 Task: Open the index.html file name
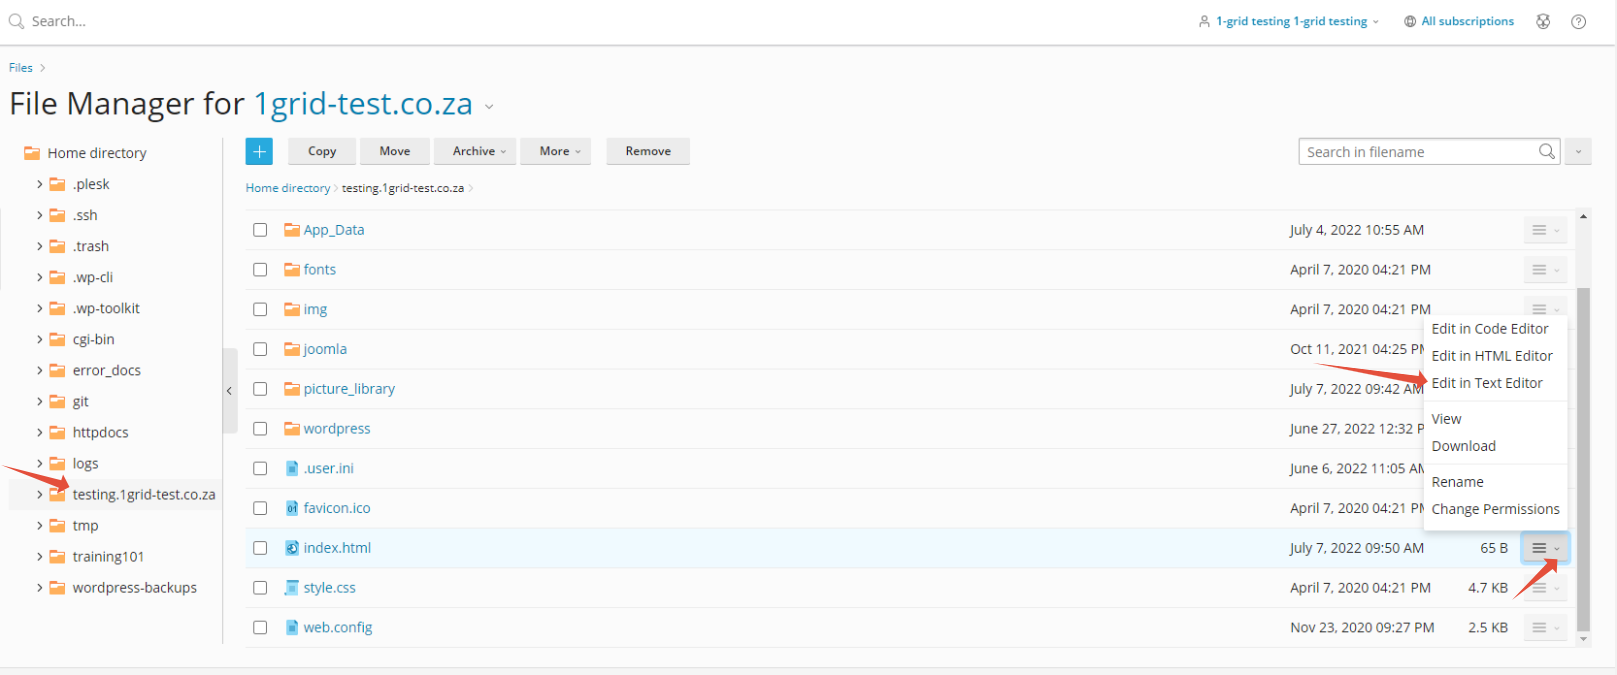pos(337,548)
